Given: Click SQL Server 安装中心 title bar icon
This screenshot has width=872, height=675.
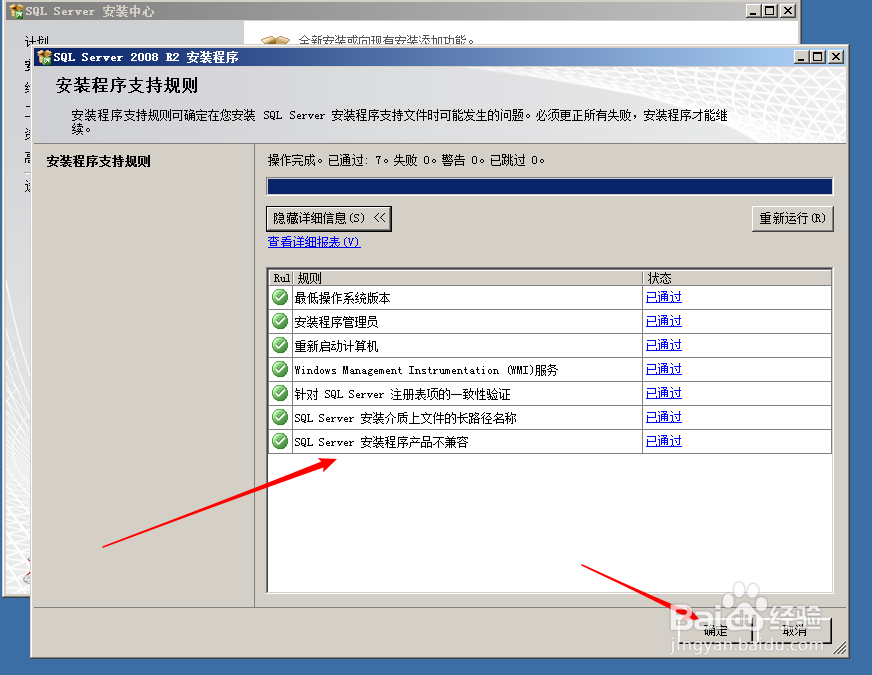Looking at the screenshot, I should (17, 11).
